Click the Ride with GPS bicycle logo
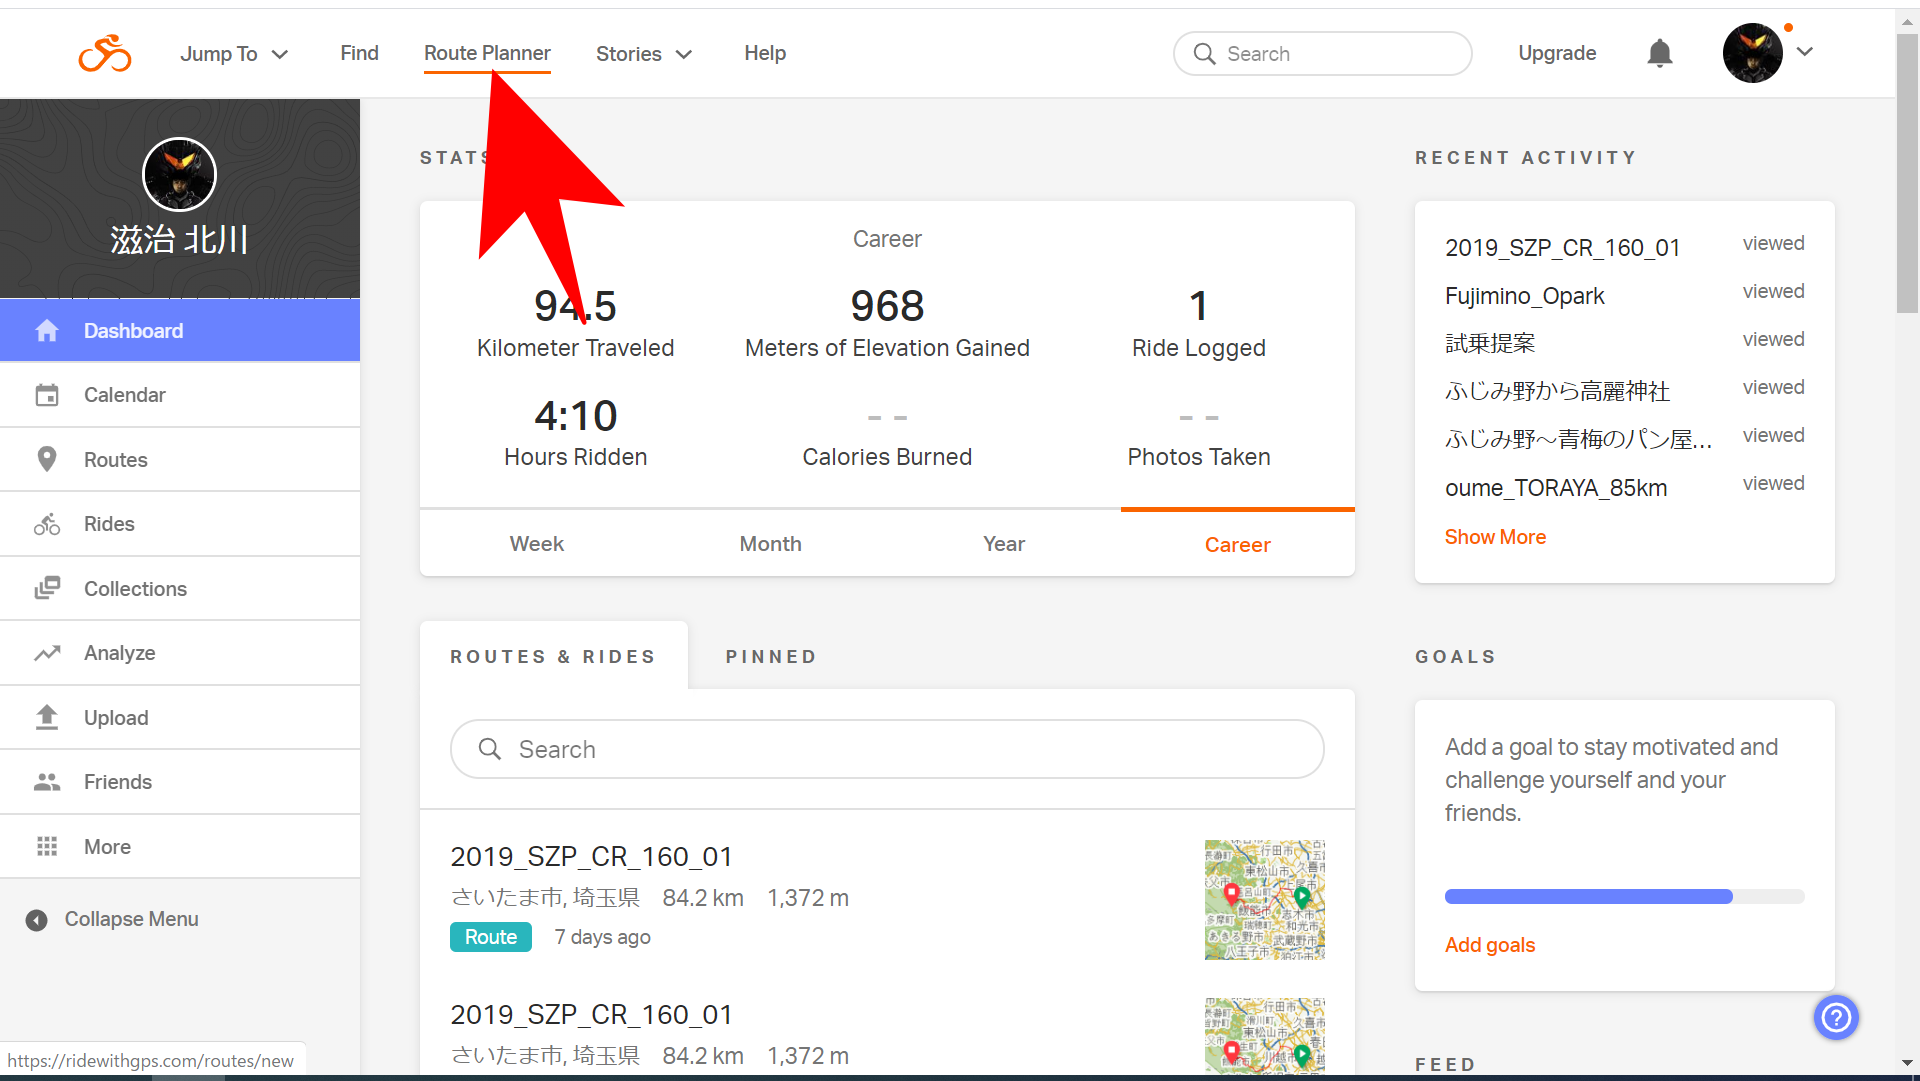The width and height of the screenshot is (1920, 1081). tap(105, 54)
